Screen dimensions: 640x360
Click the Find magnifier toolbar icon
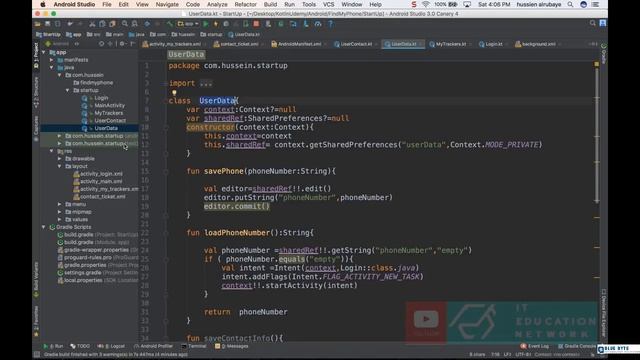(124, 24)
